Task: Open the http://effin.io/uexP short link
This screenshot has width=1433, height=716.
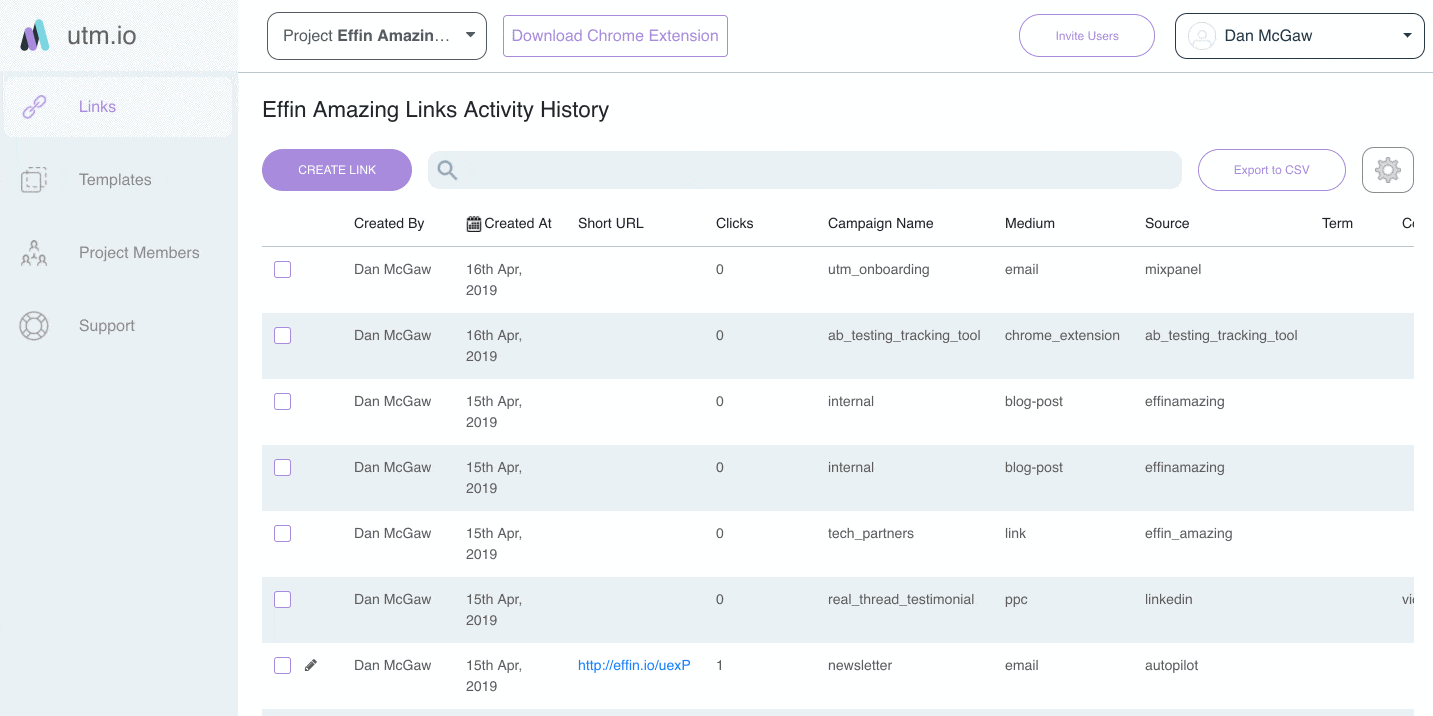Action: 634,665
